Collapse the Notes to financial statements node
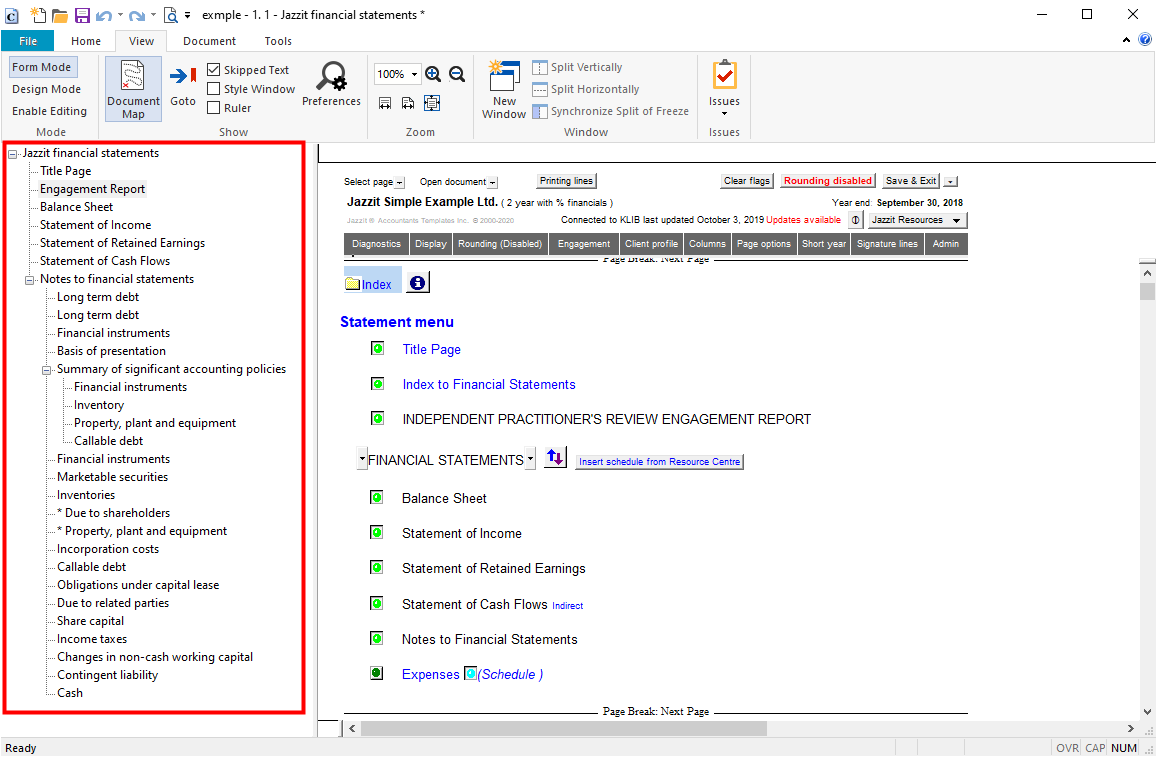The height and width of the screenshot is (757, 1157). [30, 280]
